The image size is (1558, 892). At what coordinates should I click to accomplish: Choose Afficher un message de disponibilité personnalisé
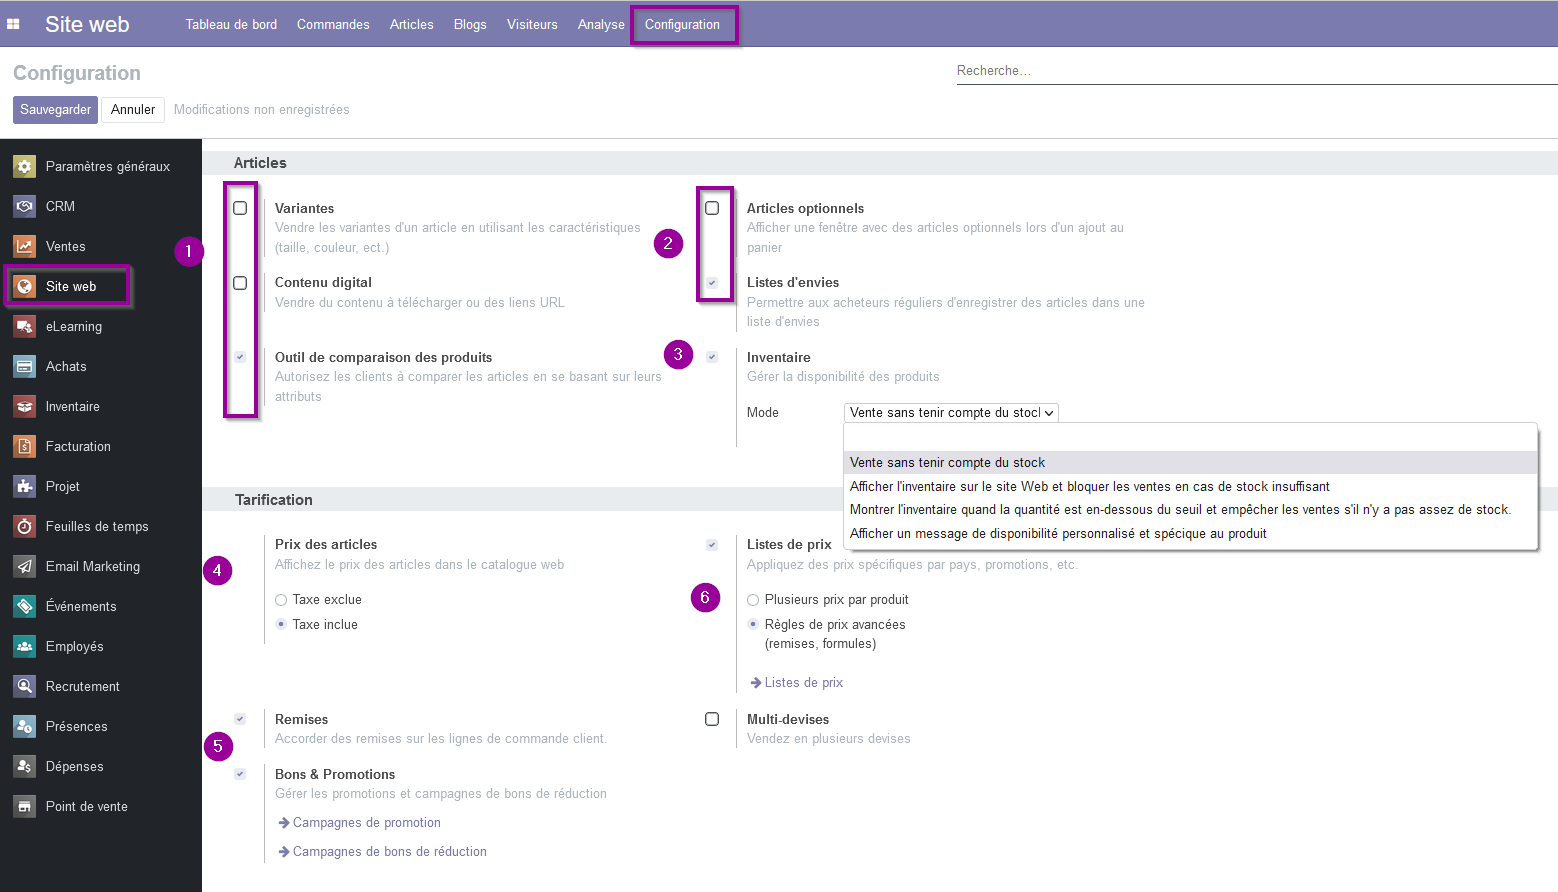coord(1190,534)
